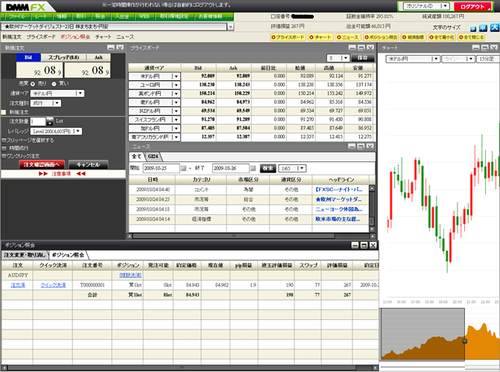The height and width of the screenshot is (372, 500).
Task: Enable the ワンクリック注文 checkbox
Action: [4, 156]
